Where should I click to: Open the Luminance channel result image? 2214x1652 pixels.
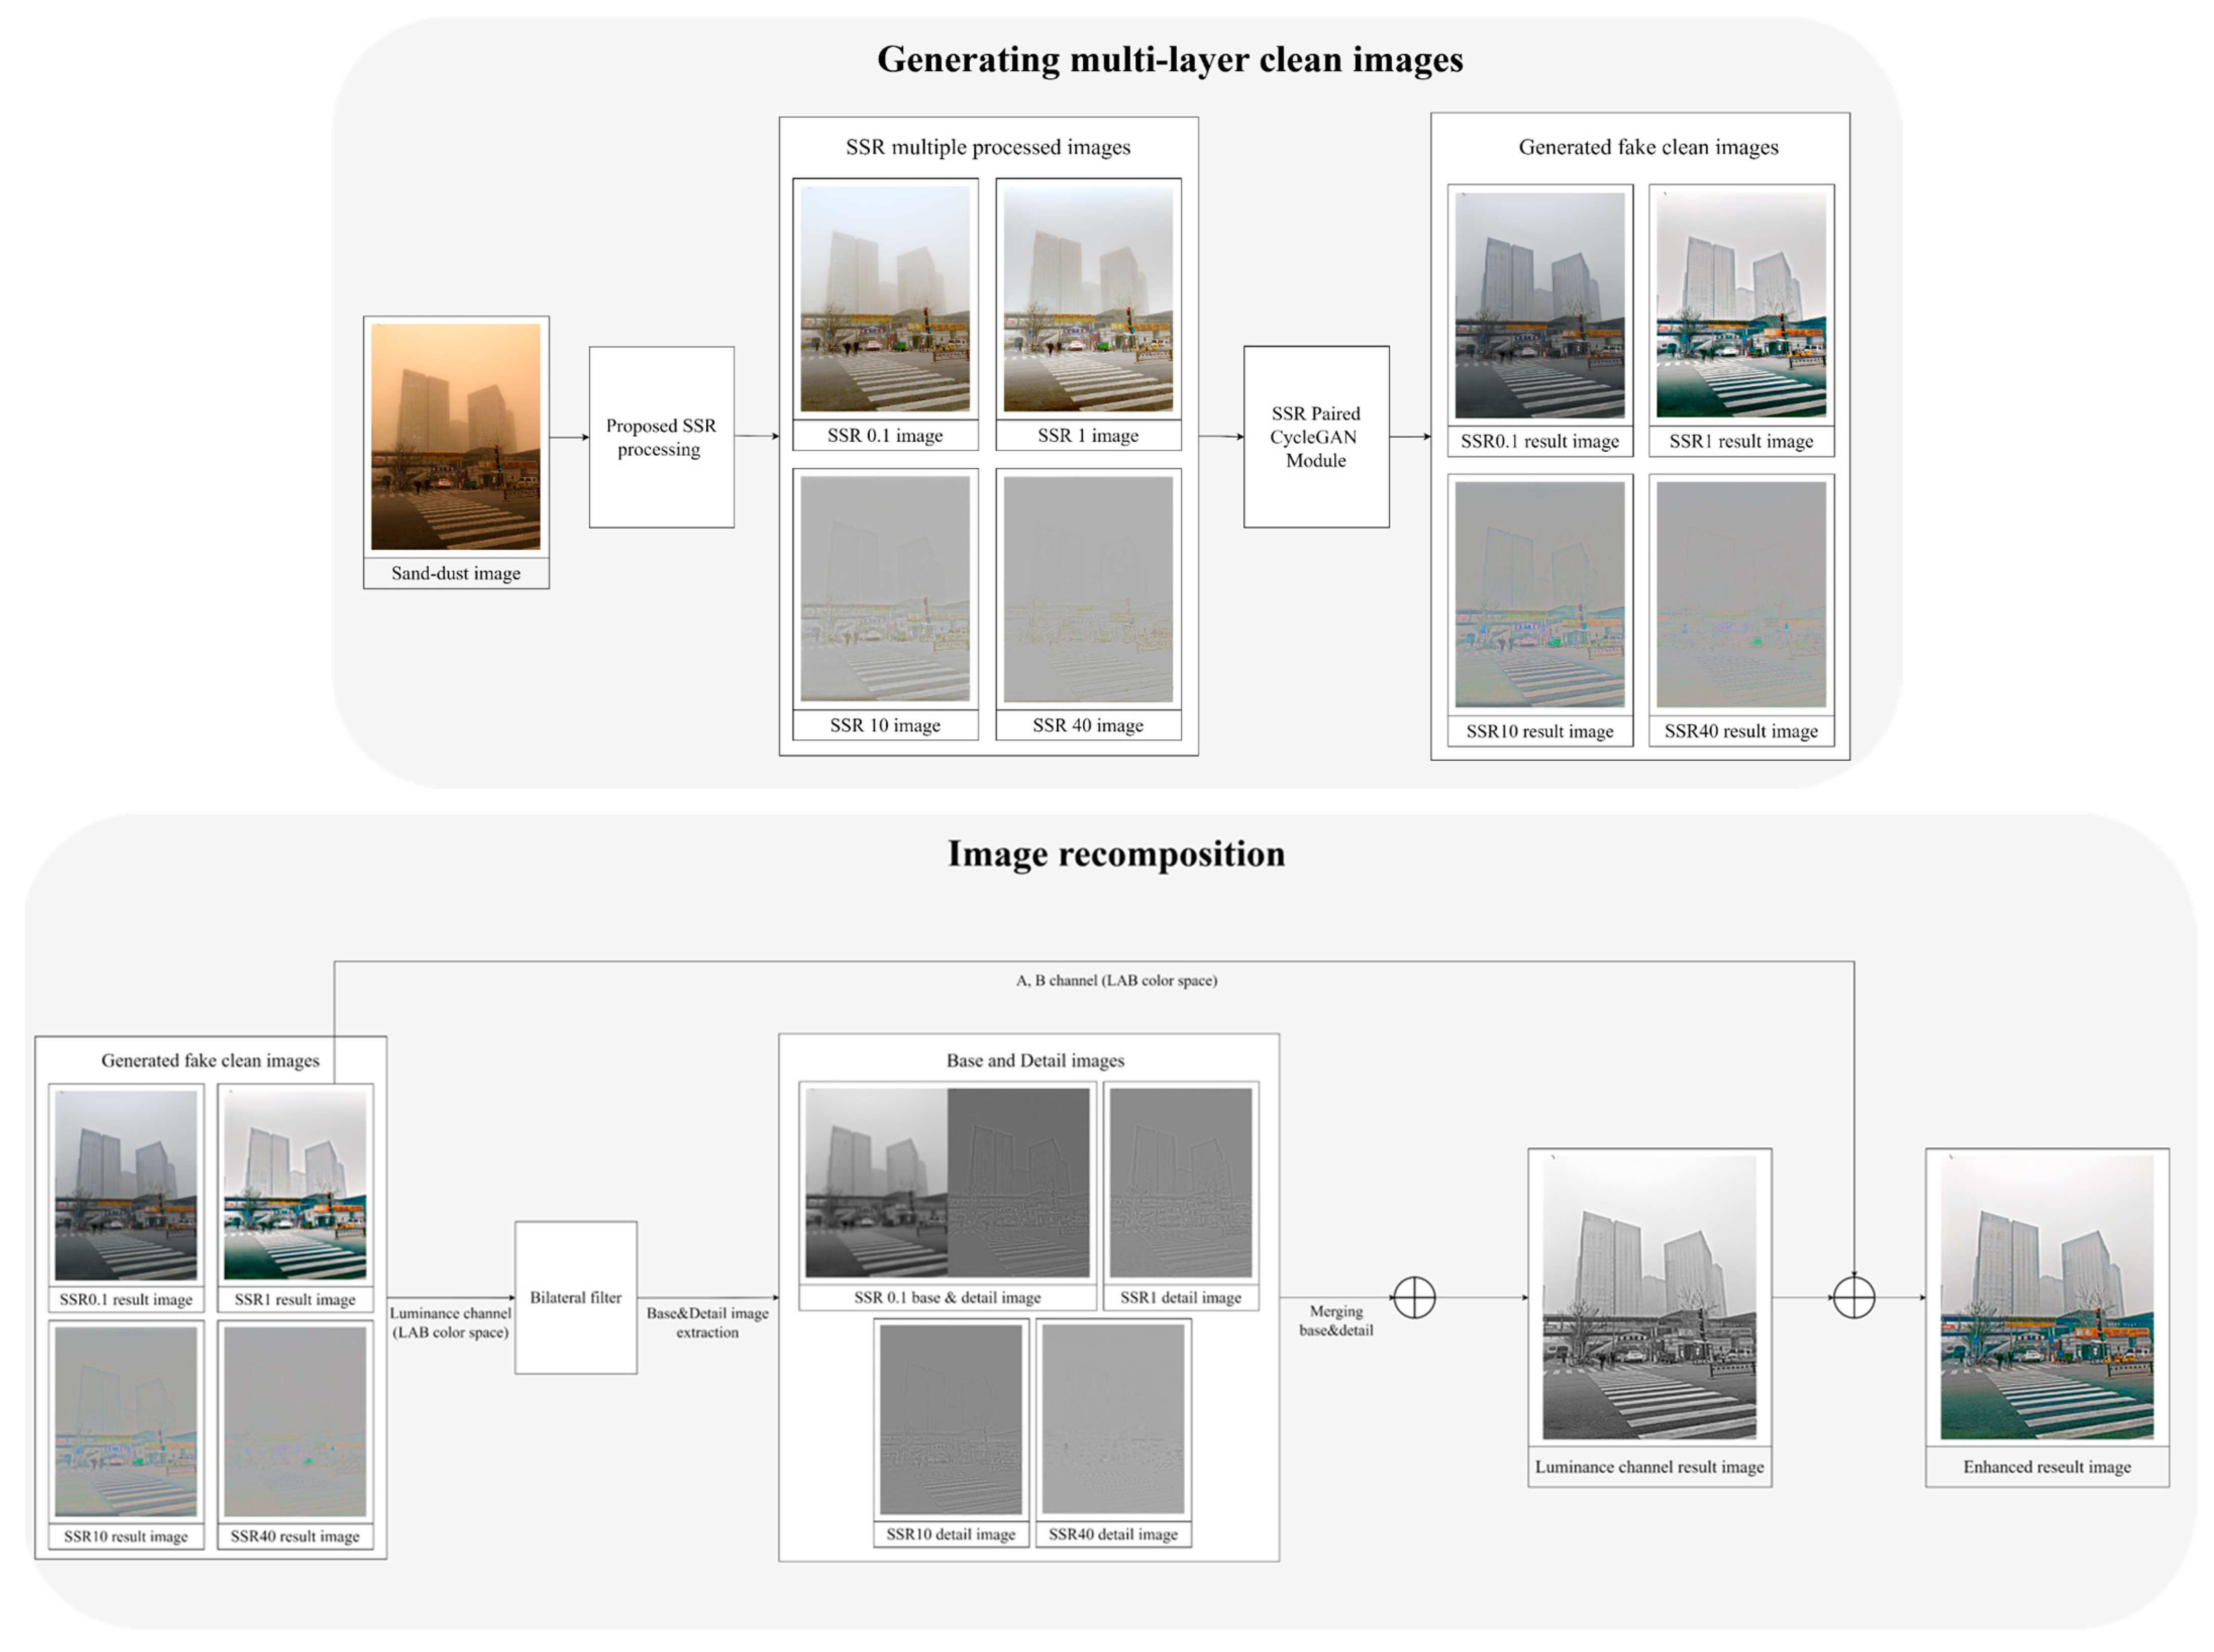coord(1649,1297)
